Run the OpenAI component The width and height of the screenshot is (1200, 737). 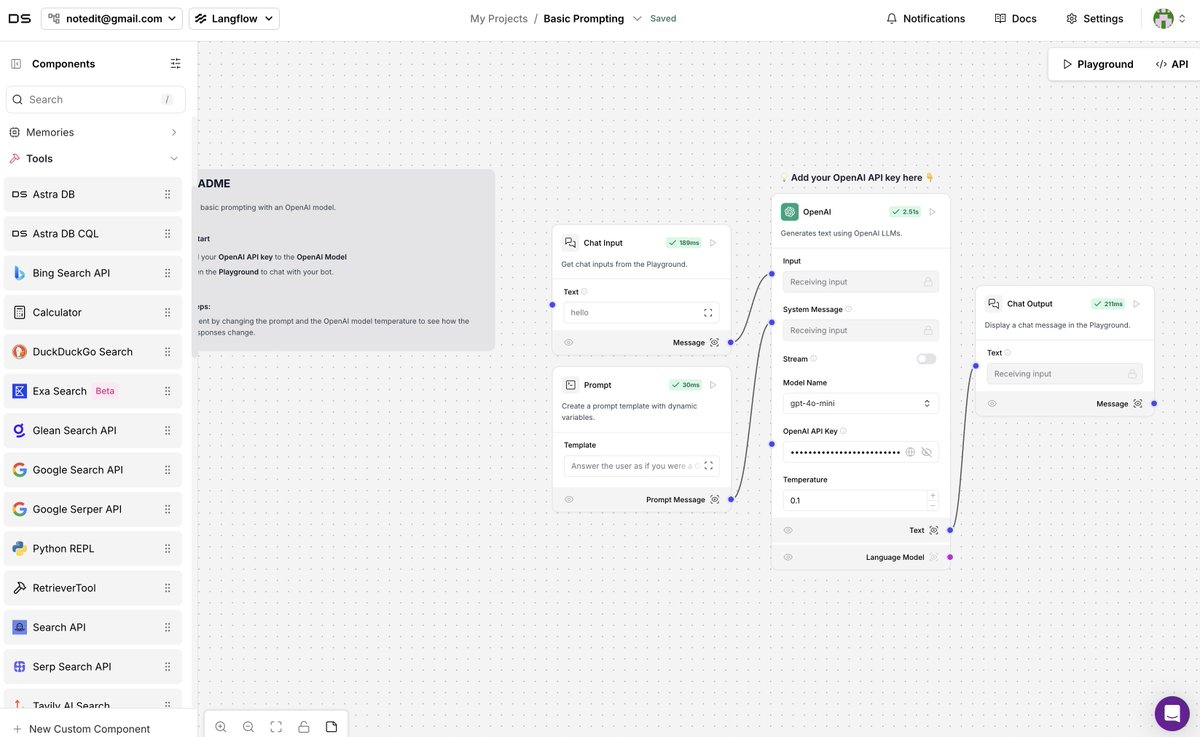pos(932,212)
